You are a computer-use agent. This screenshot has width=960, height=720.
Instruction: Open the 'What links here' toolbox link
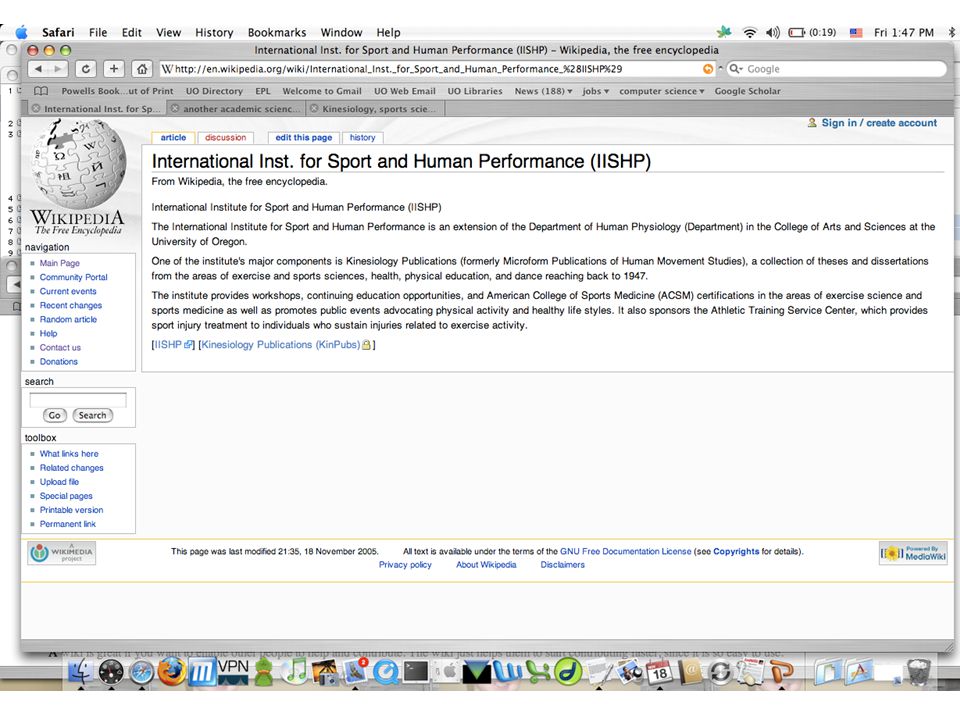[69, 454]
